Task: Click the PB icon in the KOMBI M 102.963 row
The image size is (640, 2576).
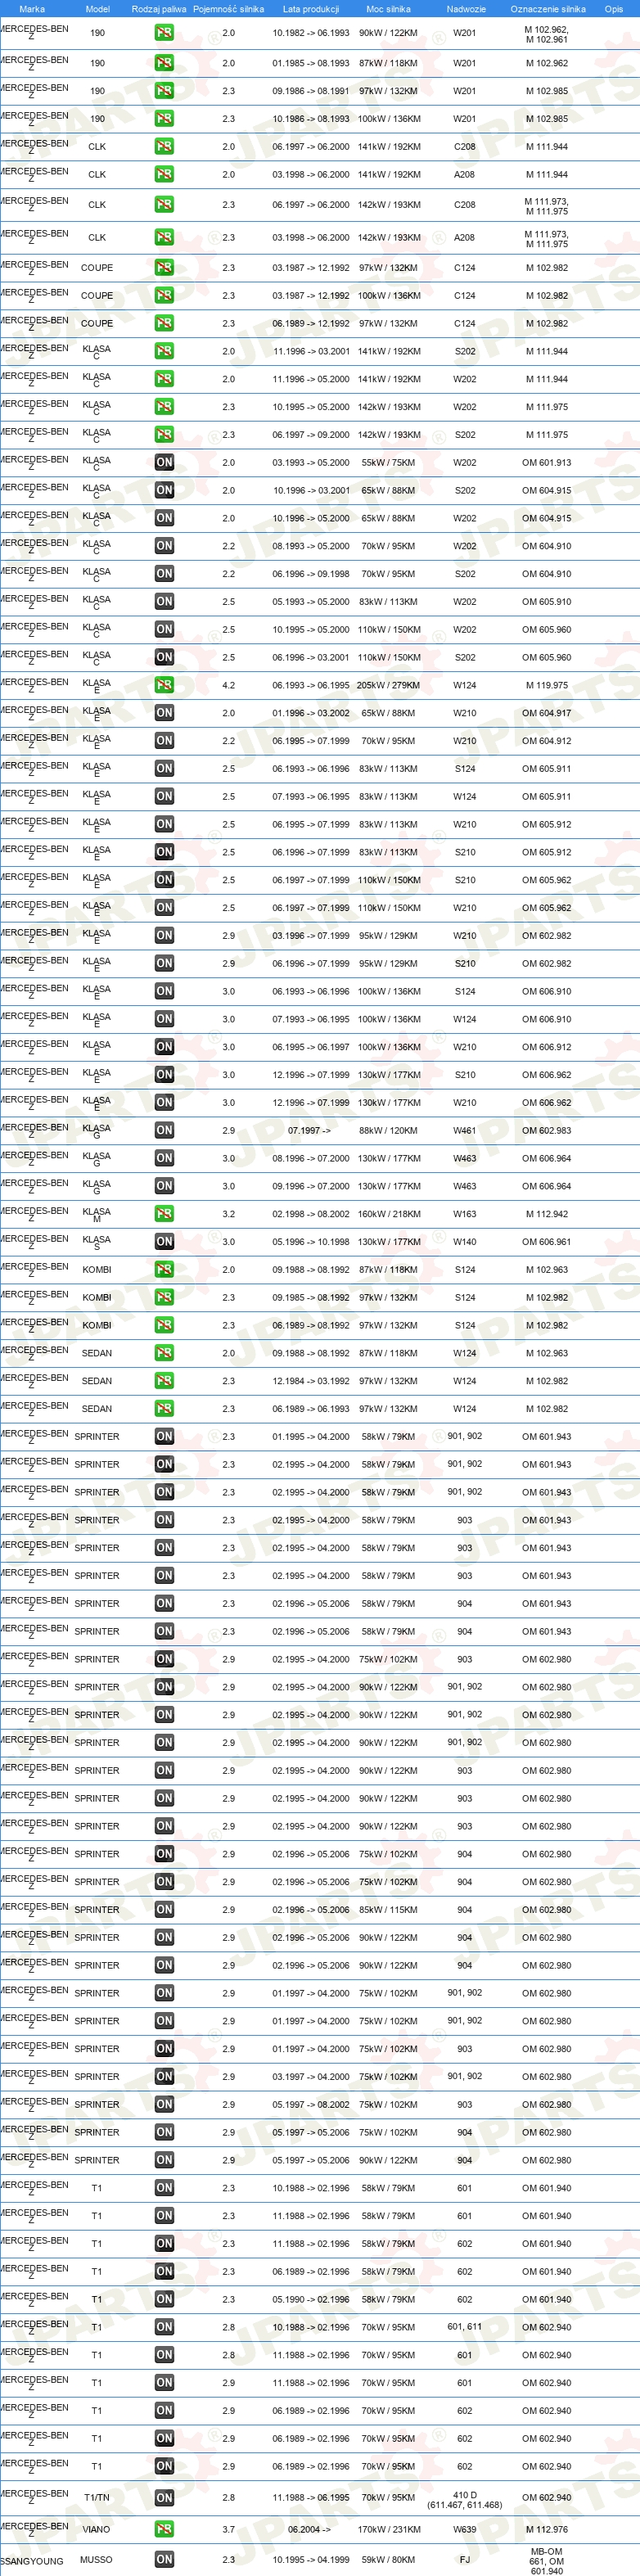Action: (164, 1270)
